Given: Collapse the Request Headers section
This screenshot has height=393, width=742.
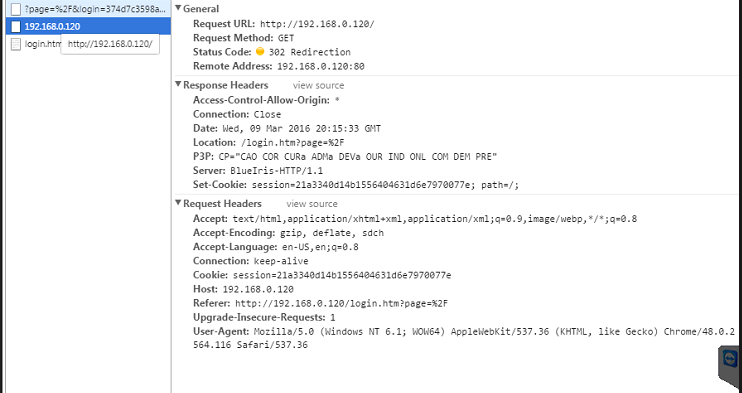Looking at the screenshot, I should (x=178, y=203).
